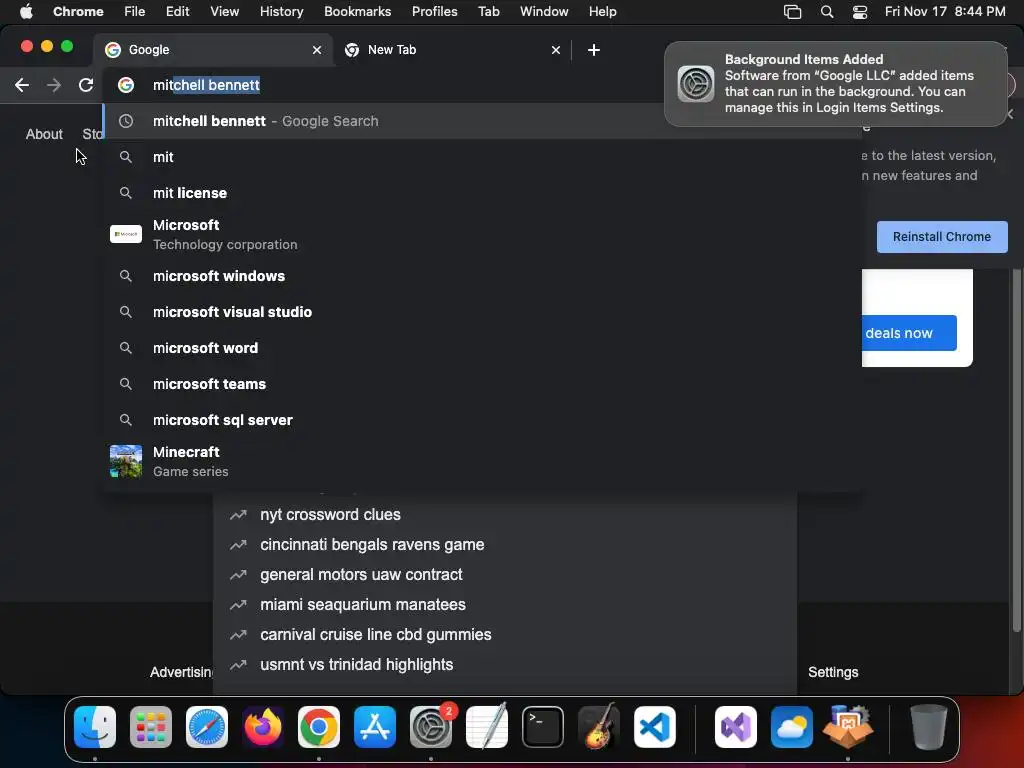This screenshot has width=1024, height=768.
Task: Pick the 'microsoft teams' suggestion
Action: 482,383
